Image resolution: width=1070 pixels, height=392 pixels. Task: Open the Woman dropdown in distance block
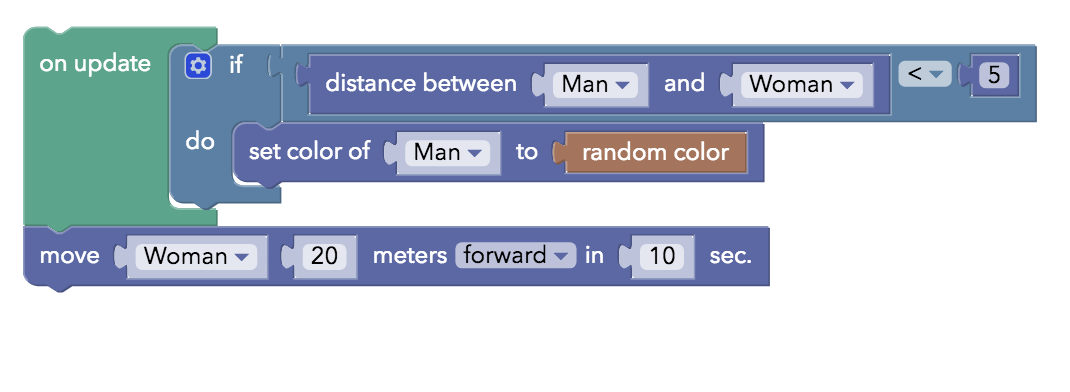(802, 85)
